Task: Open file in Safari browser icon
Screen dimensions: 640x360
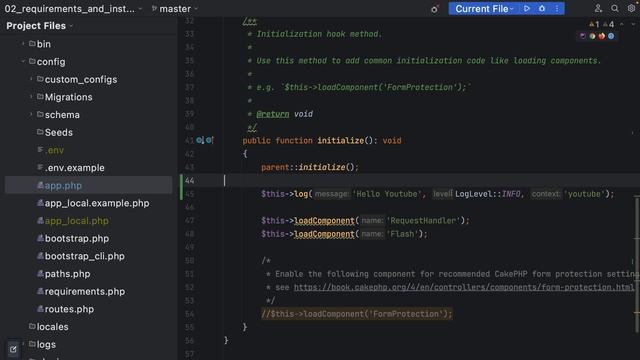Action: (x=611, y=36)
